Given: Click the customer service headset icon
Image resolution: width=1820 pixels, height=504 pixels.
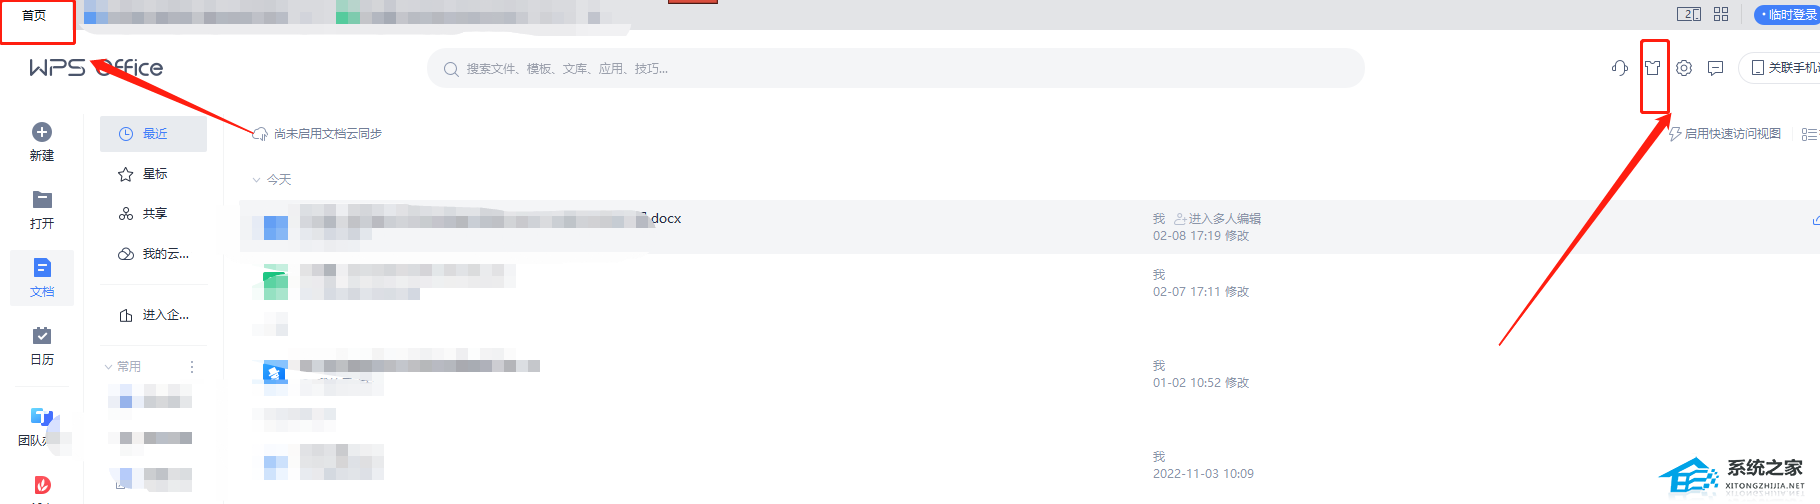Looking at the screenshot, I should (1620, 68).
